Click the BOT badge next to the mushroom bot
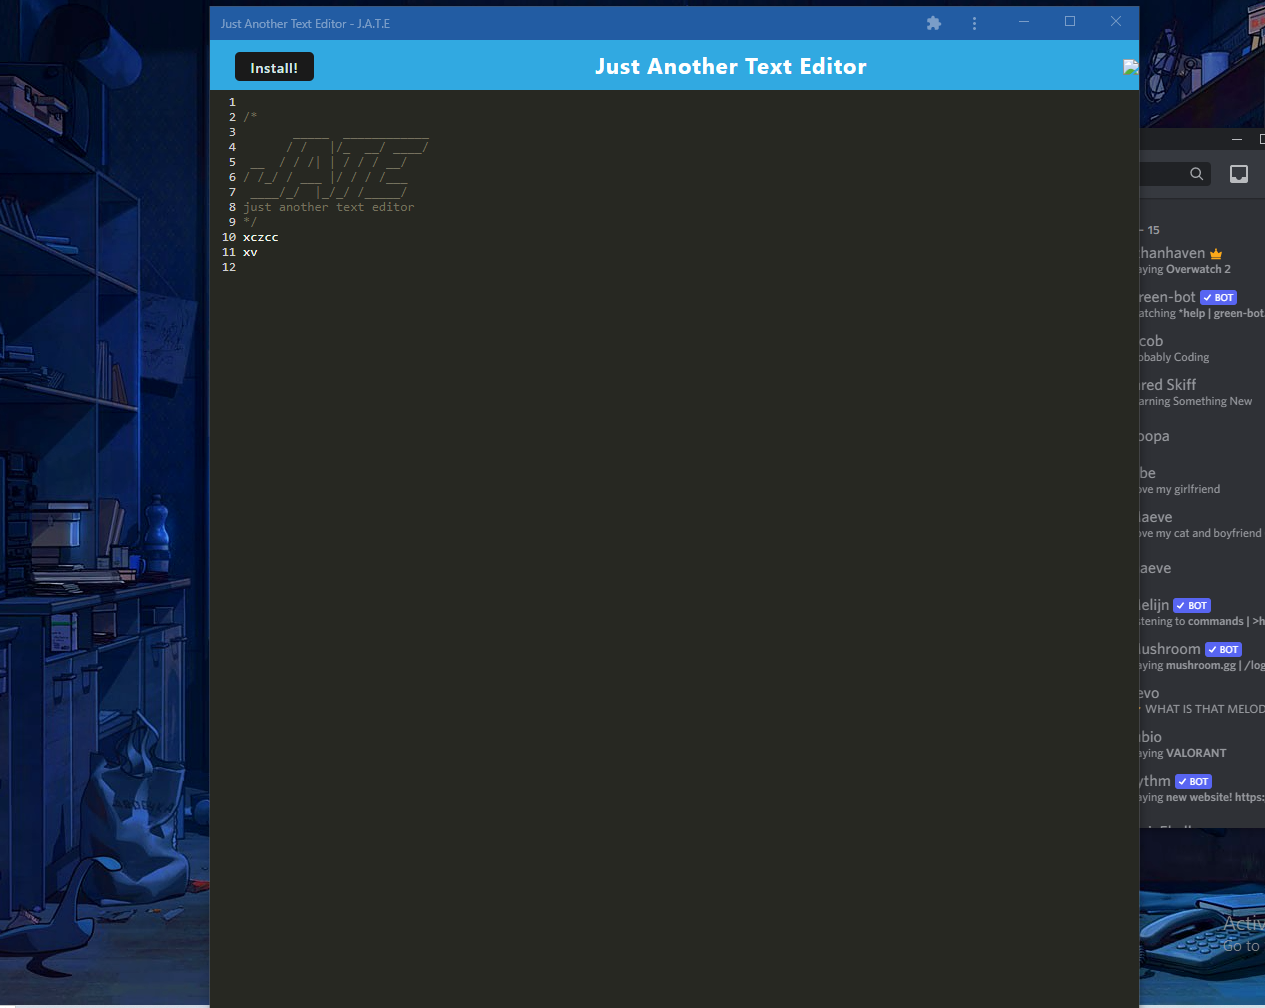This screenshot has height=1008, width=1265. click(x=1223, y=649)
